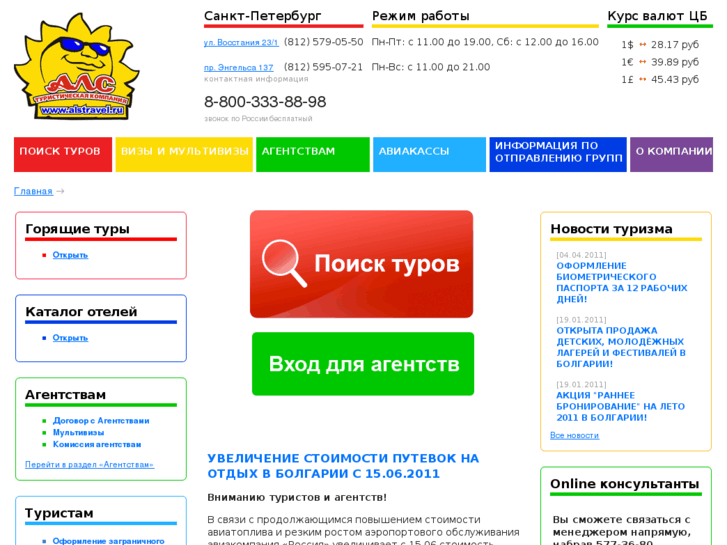Image resolution: width=727 pixels, height=545 pixels.
Task: Click the Каталог отелей heading
Action: (81, 312)
